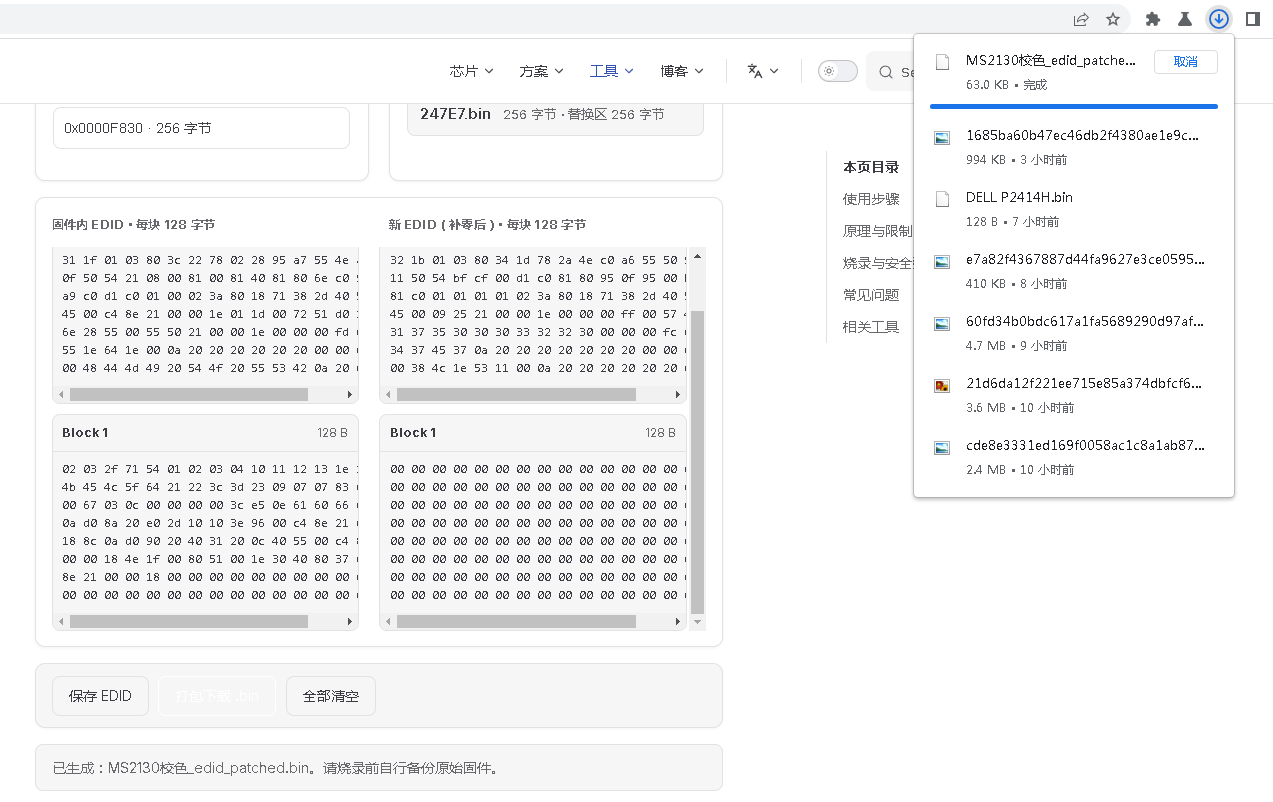
Task: Open the 博客 navigation dropdown
Action: coord(681,71)
